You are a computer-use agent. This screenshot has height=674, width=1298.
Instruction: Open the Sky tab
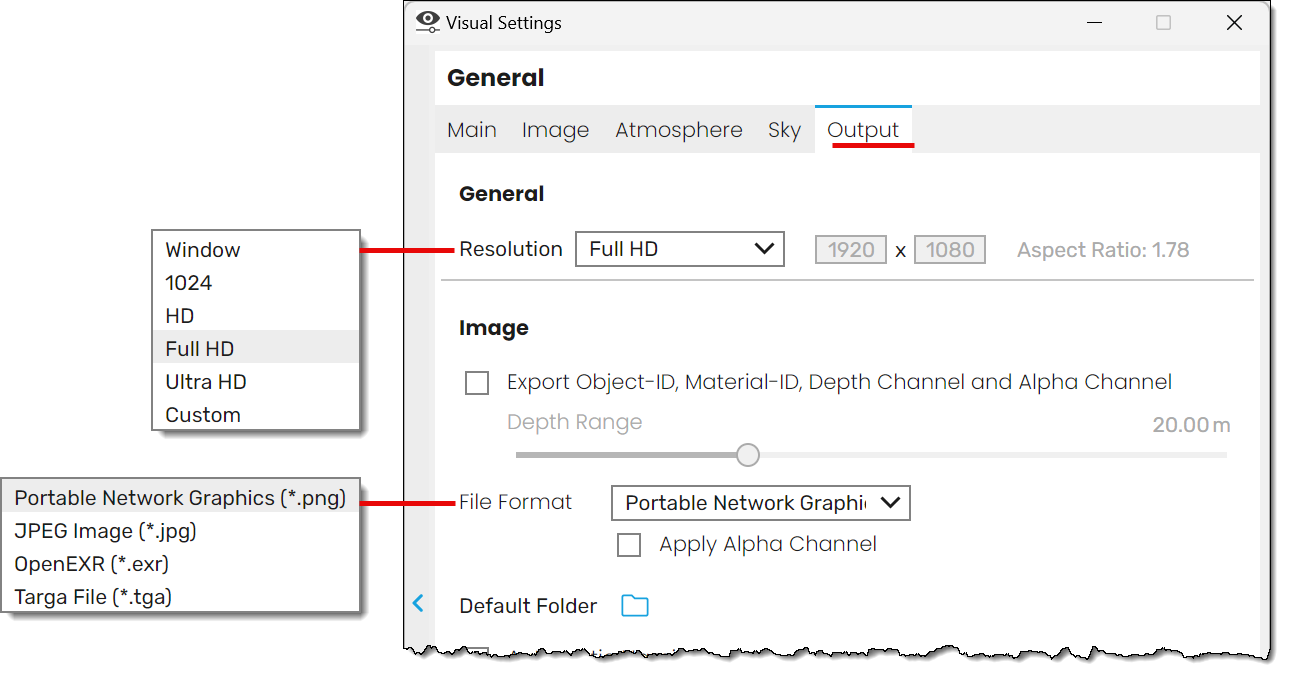coord(784,129)
